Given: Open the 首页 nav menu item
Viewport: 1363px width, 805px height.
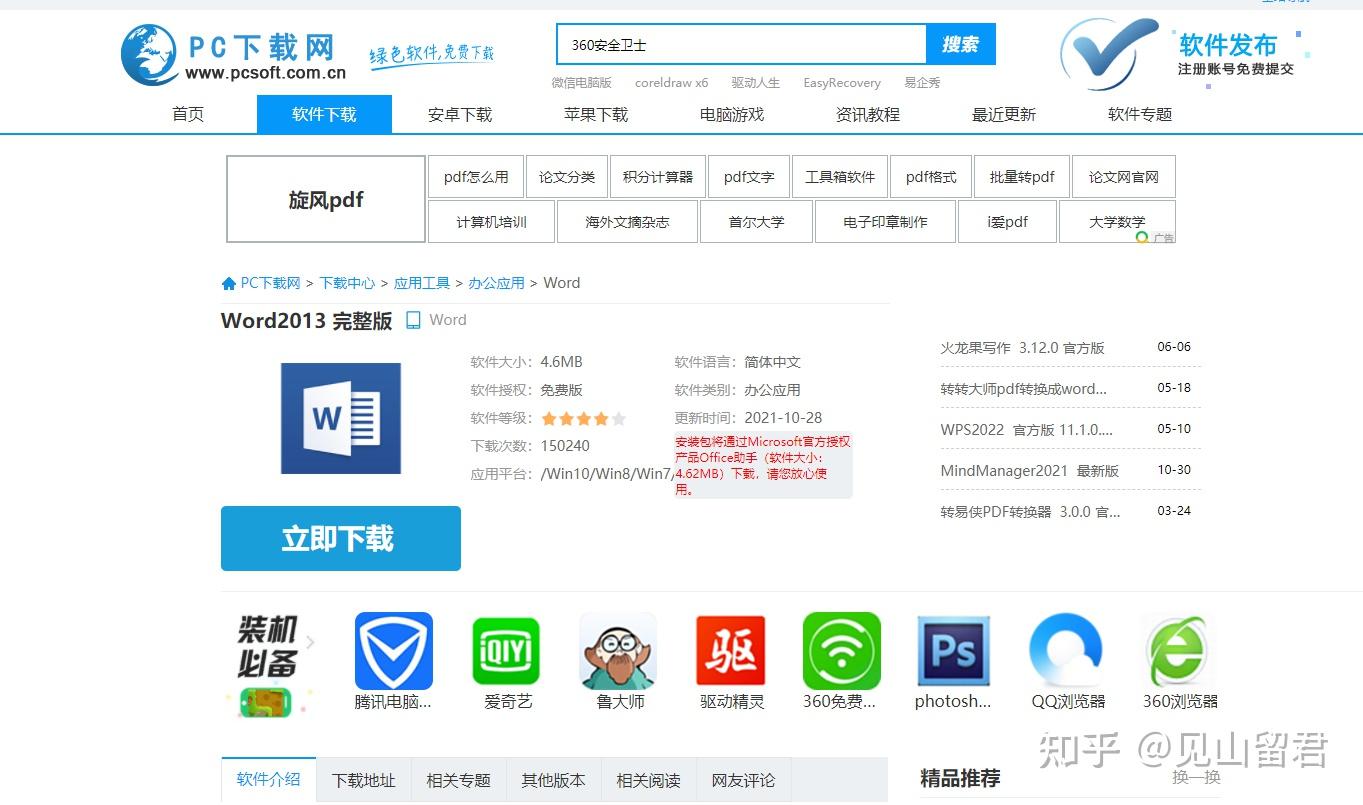Looking at the screenshot, I should pos(188,114).
